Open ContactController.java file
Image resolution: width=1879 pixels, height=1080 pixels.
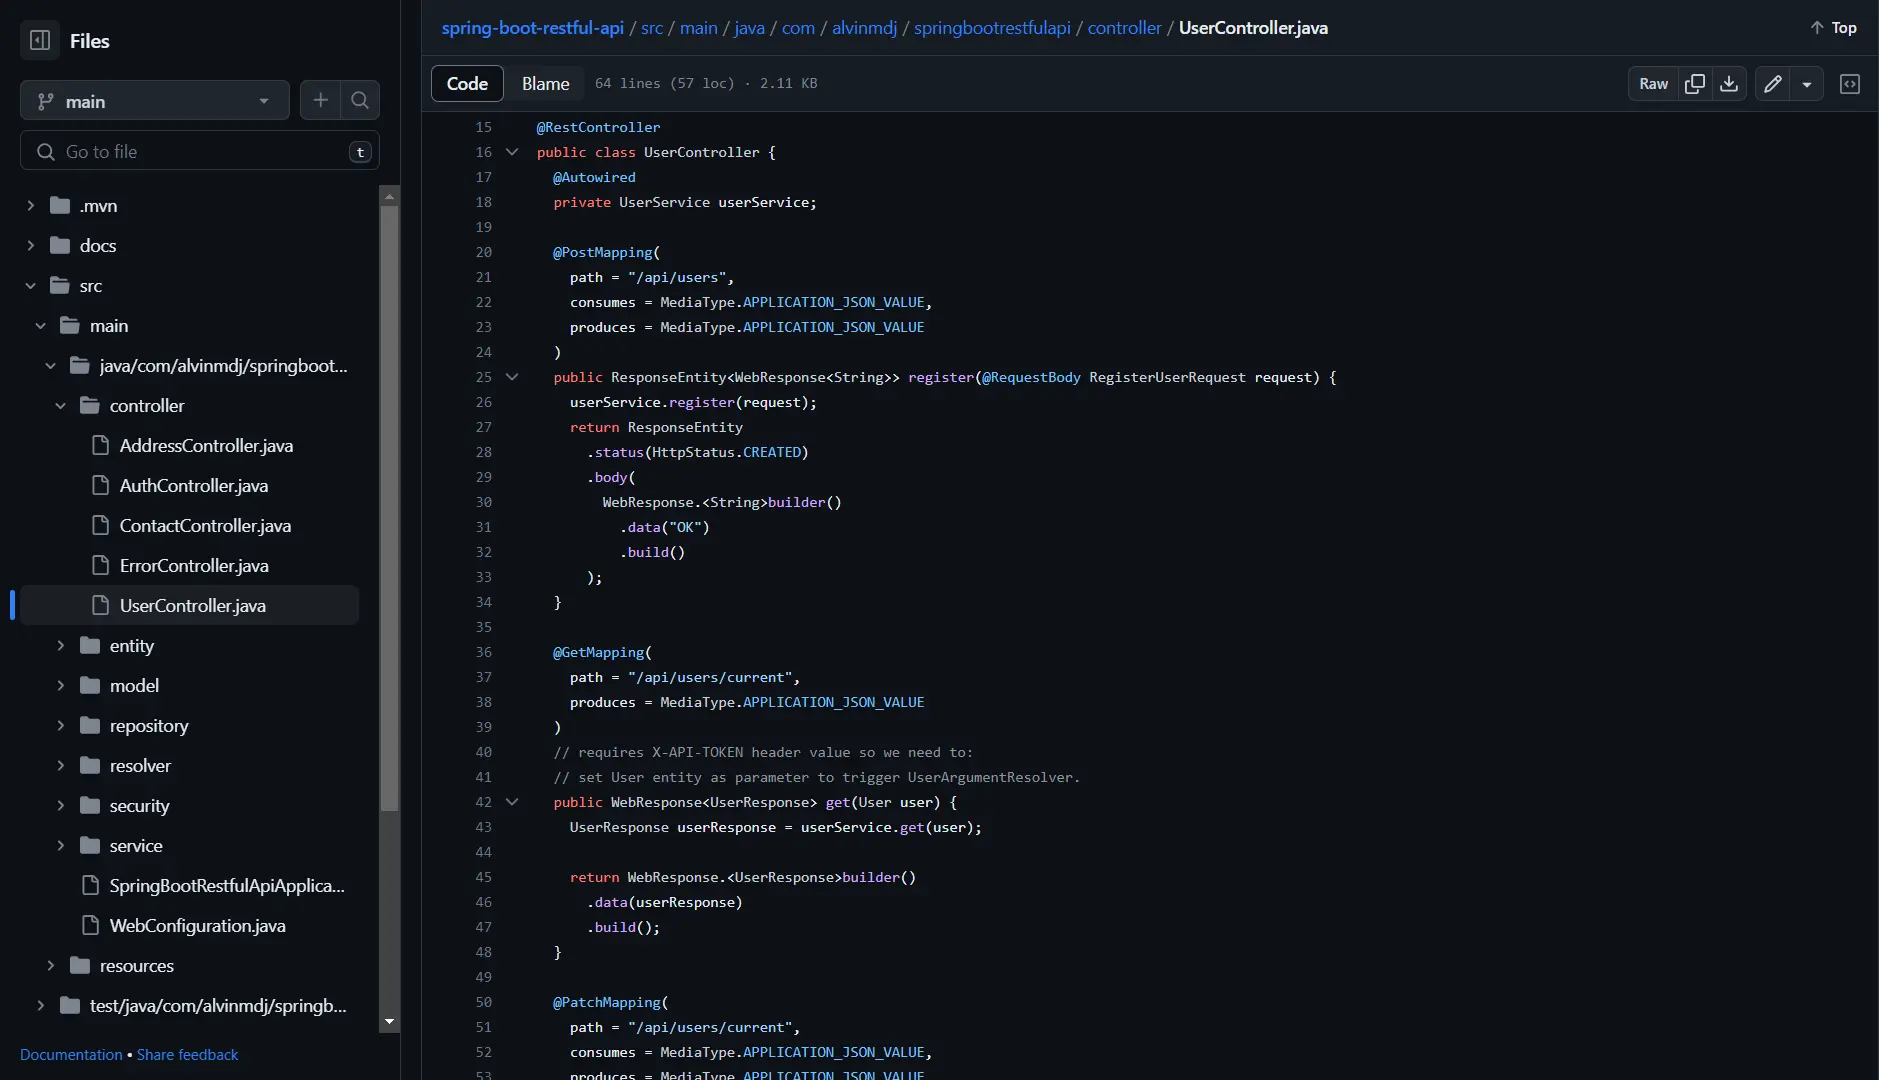(x=205, y=525)
